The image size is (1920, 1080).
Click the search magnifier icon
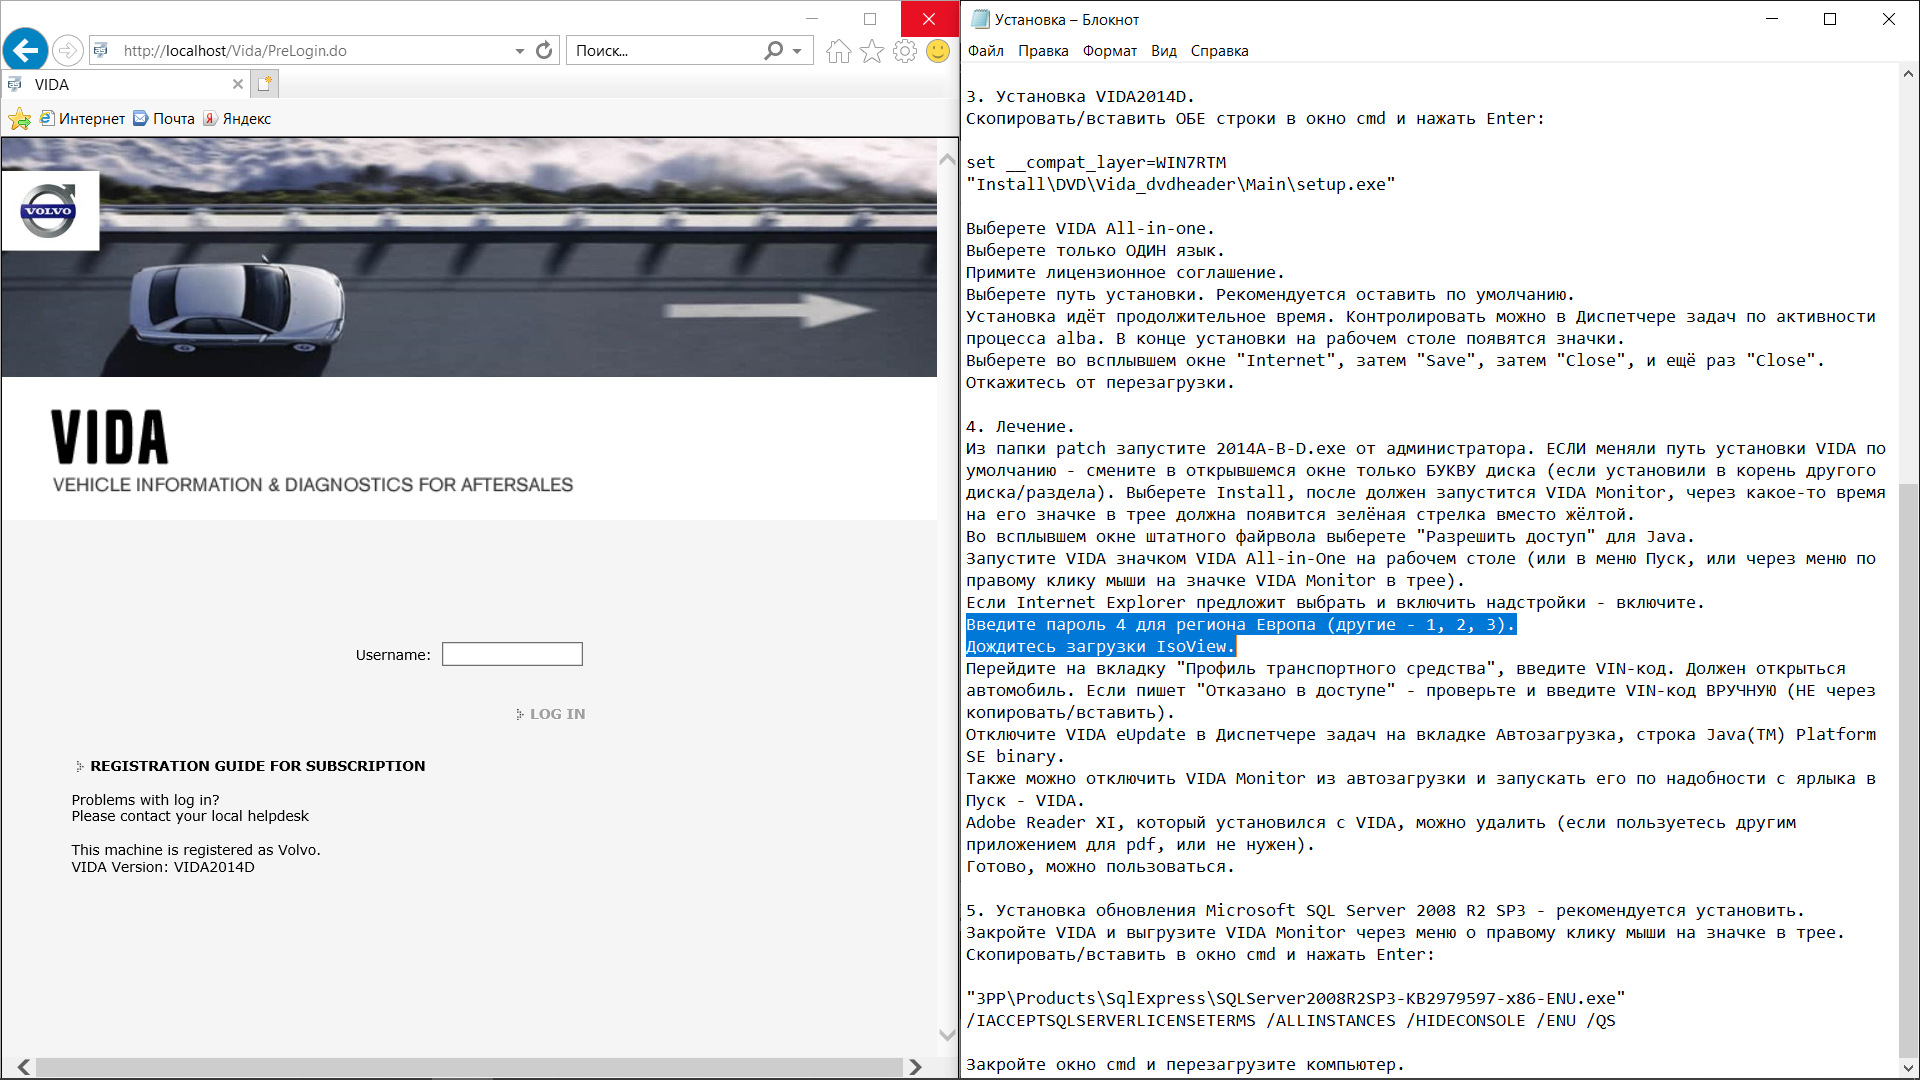click(x=773, y=50)
